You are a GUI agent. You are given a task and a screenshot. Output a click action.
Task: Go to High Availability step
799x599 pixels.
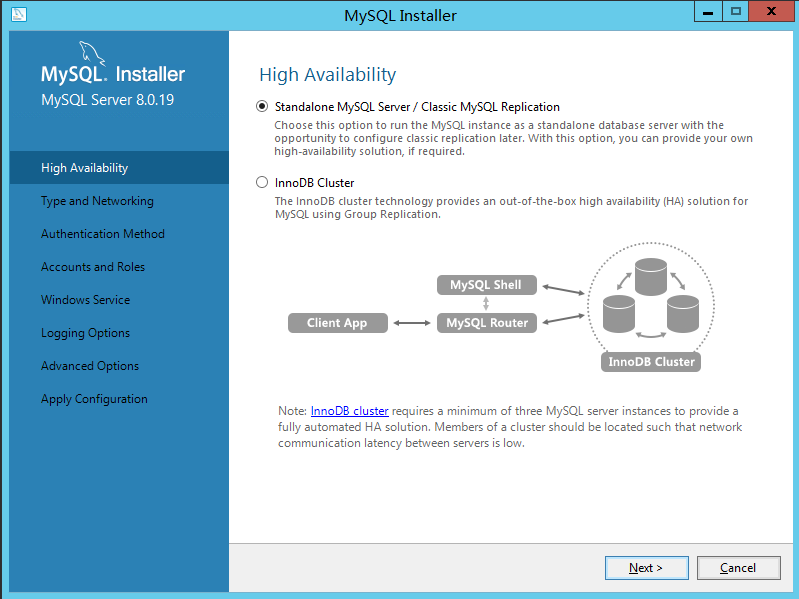119,168
